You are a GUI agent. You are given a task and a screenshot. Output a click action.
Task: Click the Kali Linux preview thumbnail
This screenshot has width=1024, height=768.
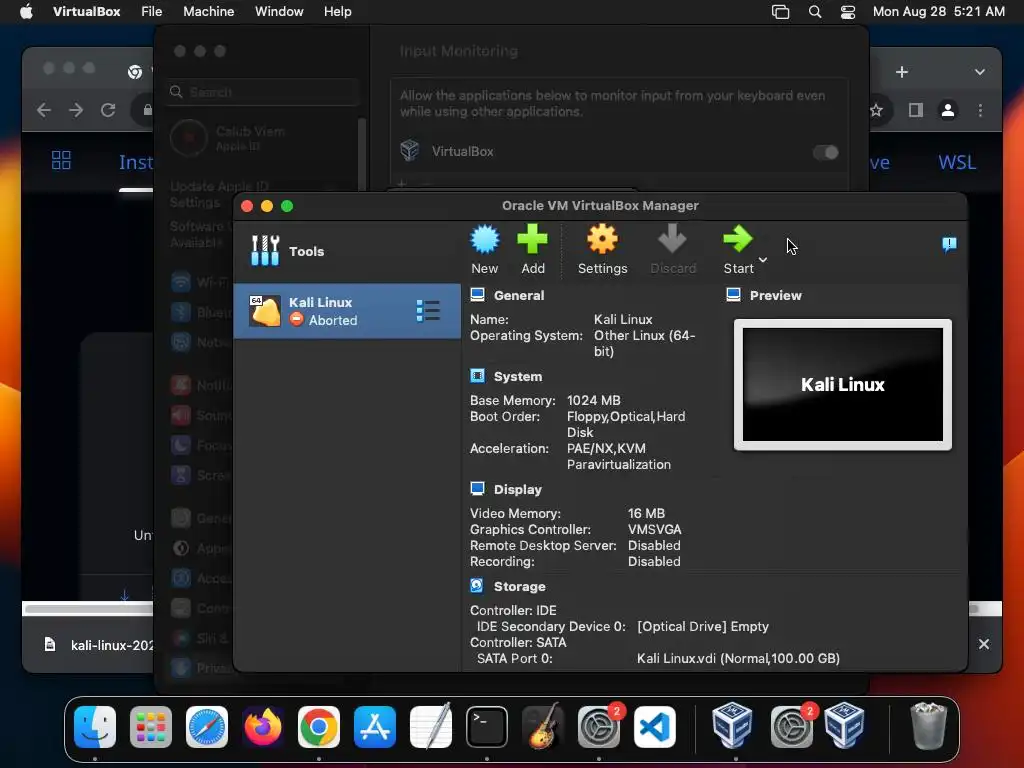842,385
